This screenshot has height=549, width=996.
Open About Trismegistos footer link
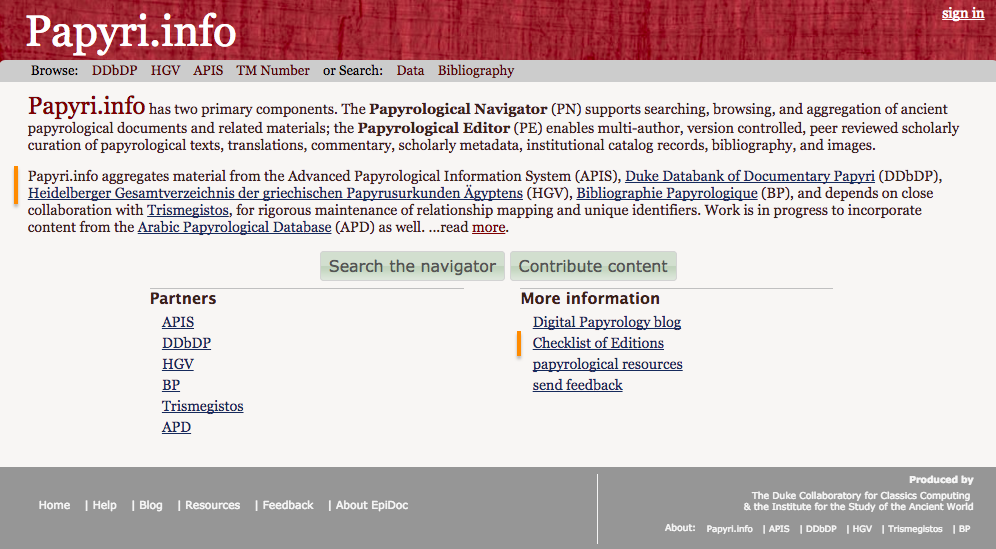[915, 529]
